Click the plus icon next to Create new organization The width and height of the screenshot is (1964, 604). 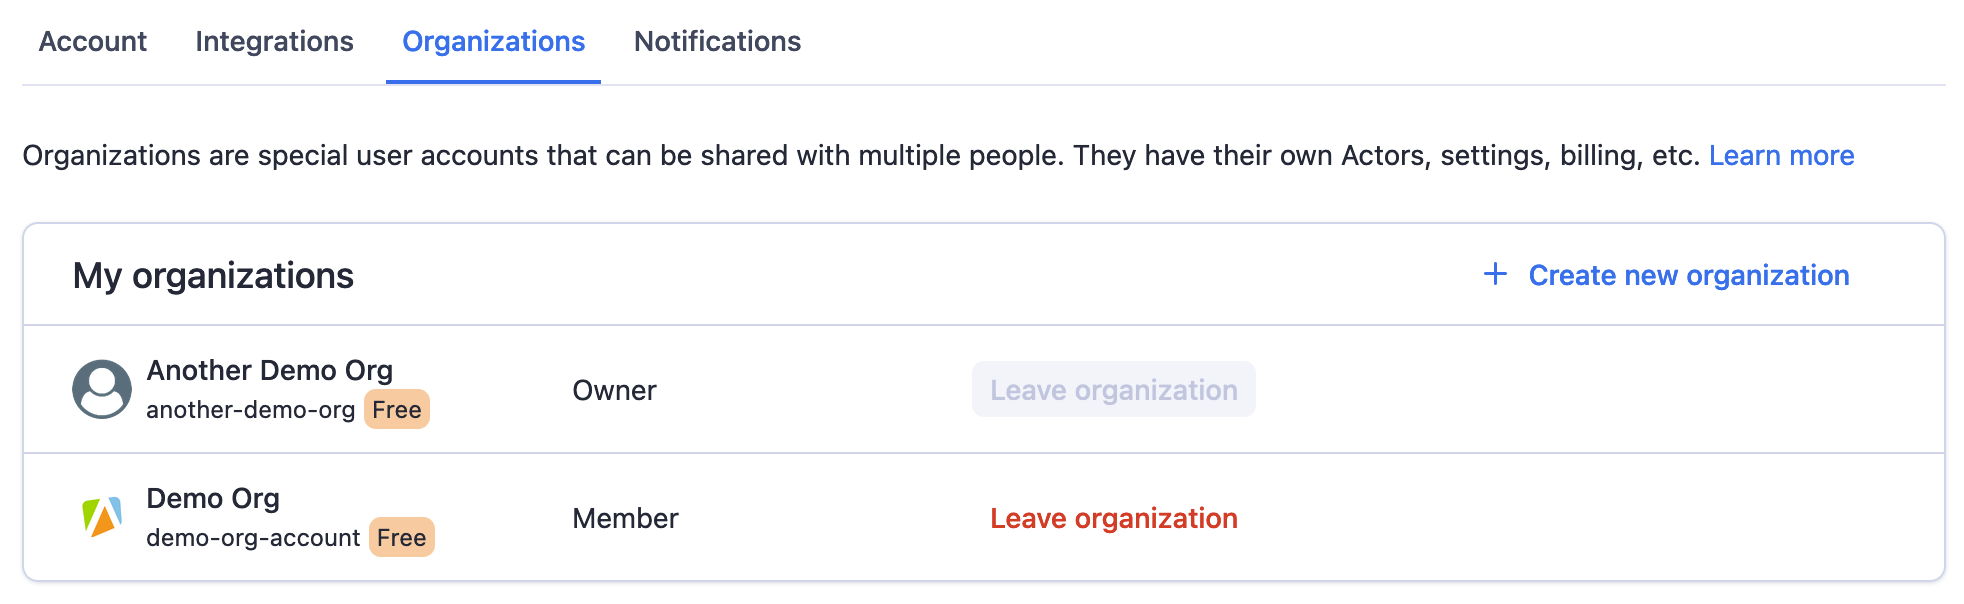[x=1493, y=274]
